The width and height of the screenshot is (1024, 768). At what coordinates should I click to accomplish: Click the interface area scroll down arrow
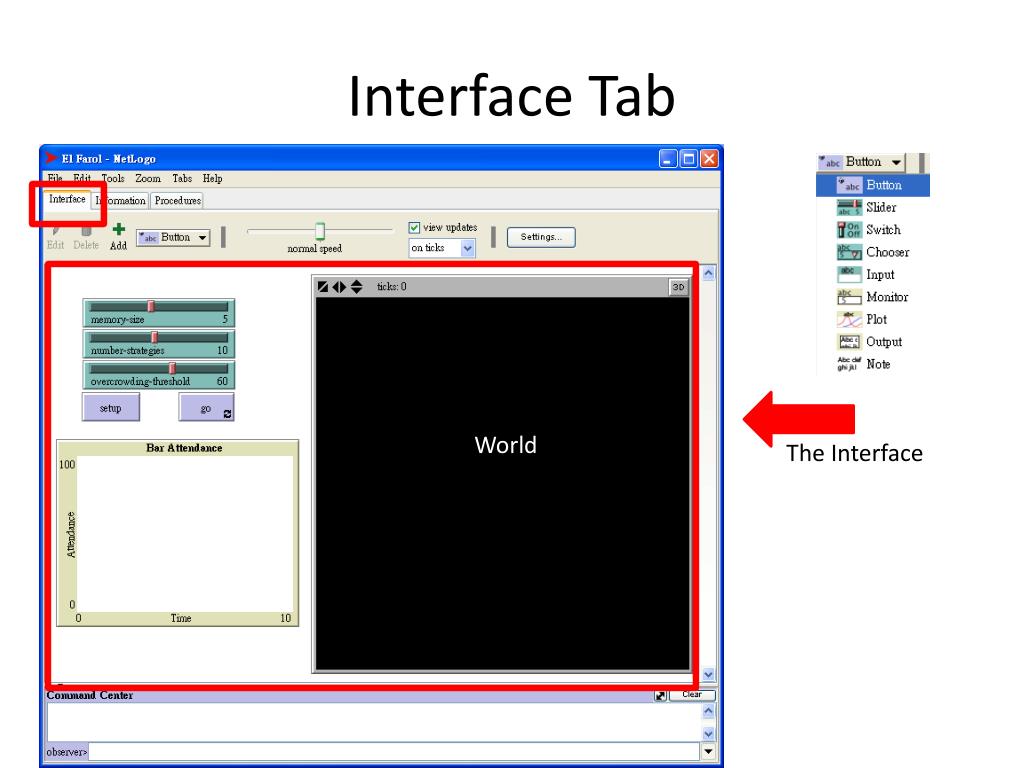click(x=709, y=675)
